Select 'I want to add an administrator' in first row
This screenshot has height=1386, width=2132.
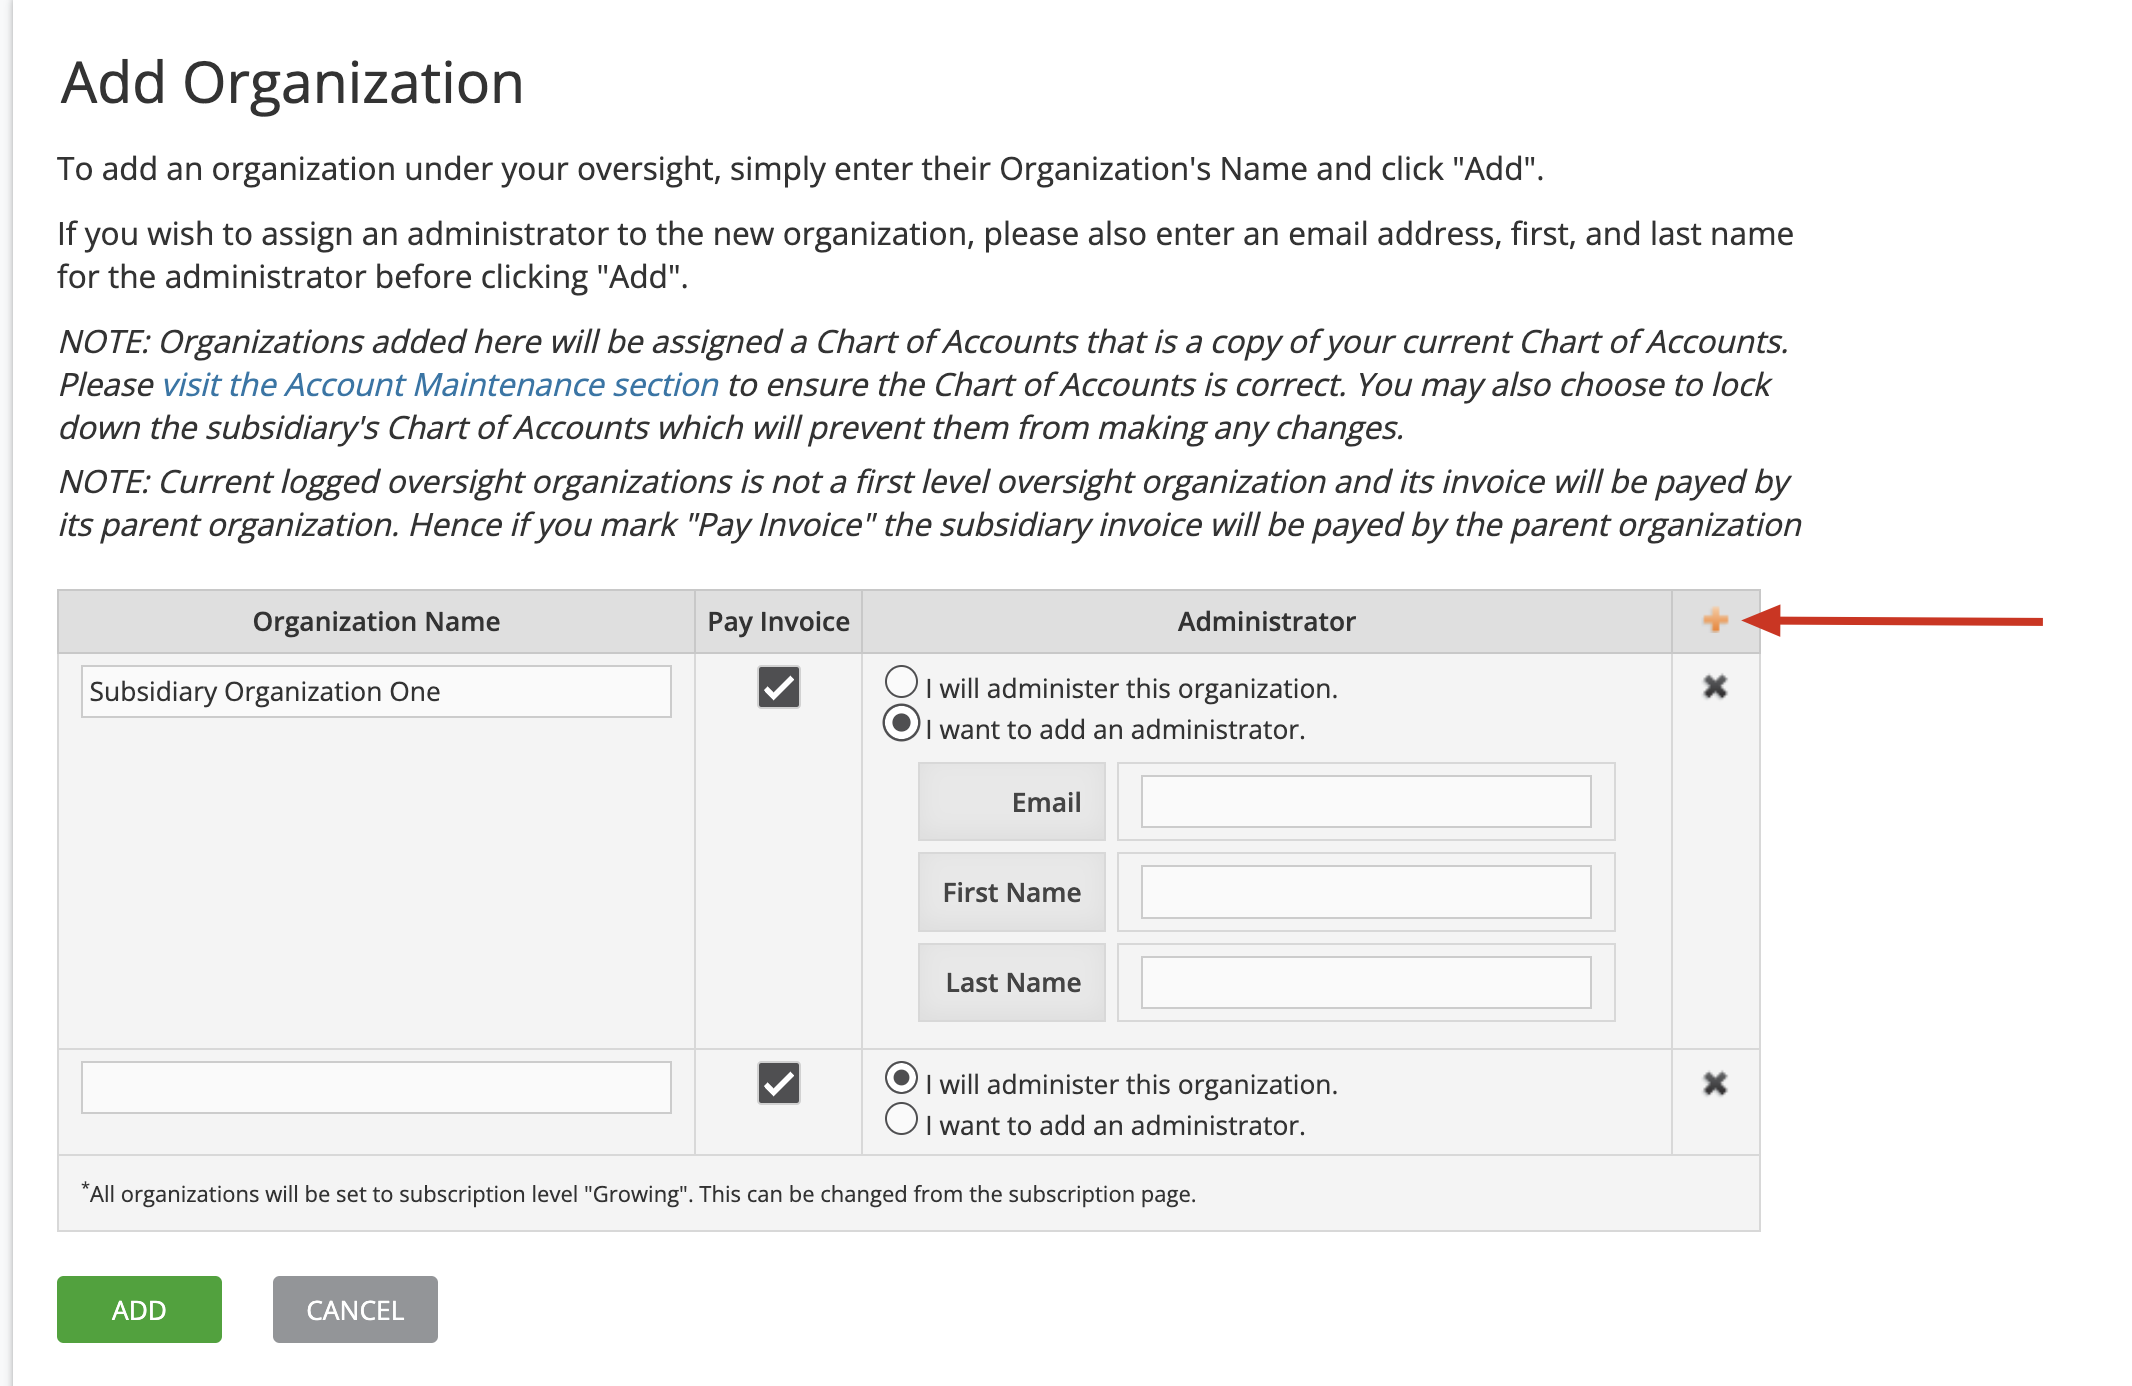point(901,723)
